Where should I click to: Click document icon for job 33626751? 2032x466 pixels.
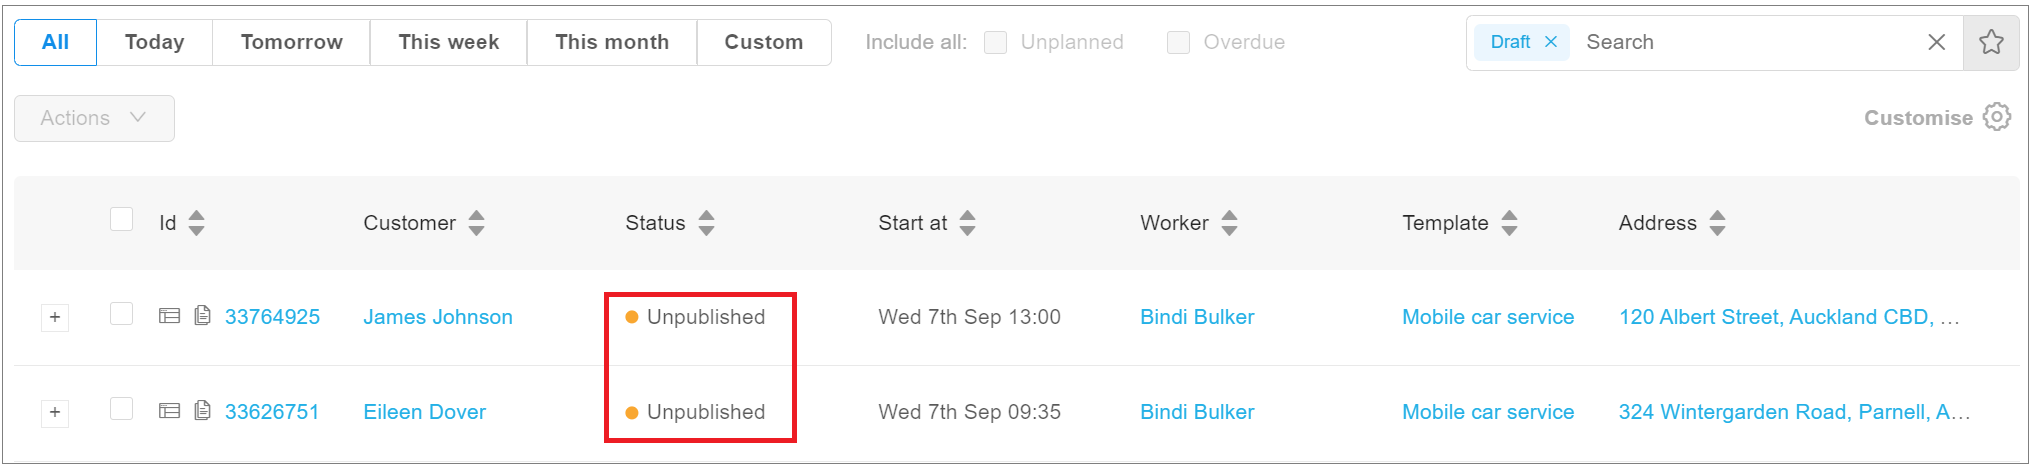click(202, 410)
